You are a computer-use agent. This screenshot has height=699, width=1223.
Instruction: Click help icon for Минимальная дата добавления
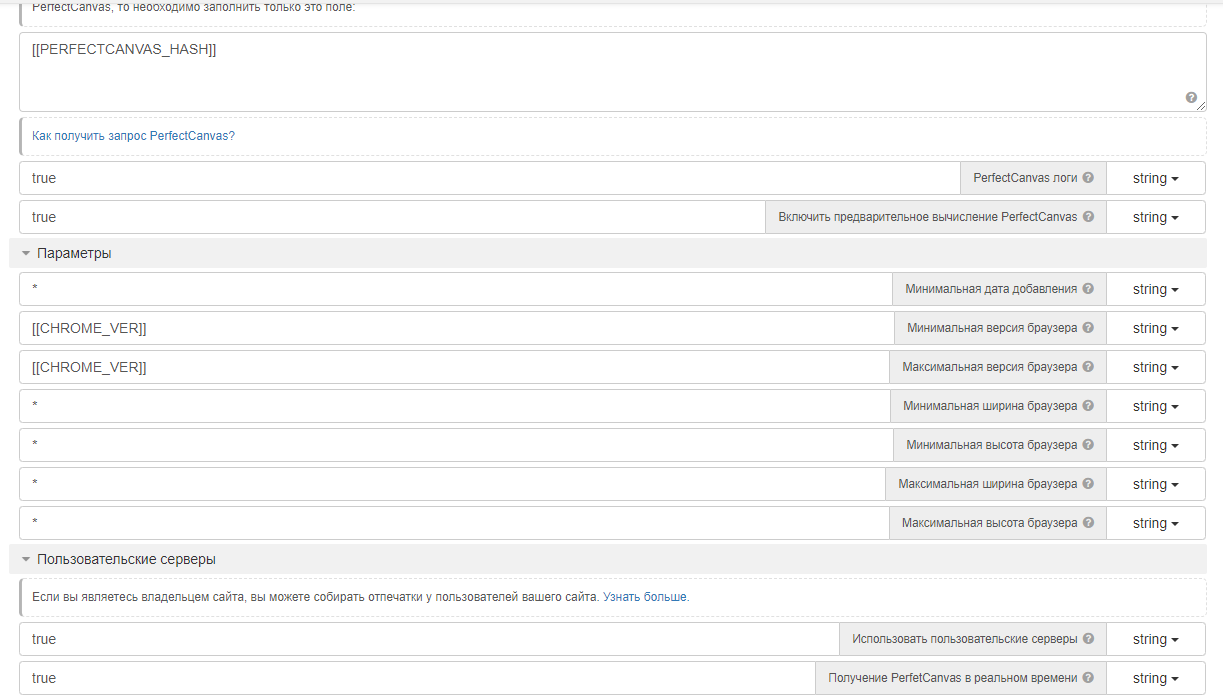coord(1088,289)
